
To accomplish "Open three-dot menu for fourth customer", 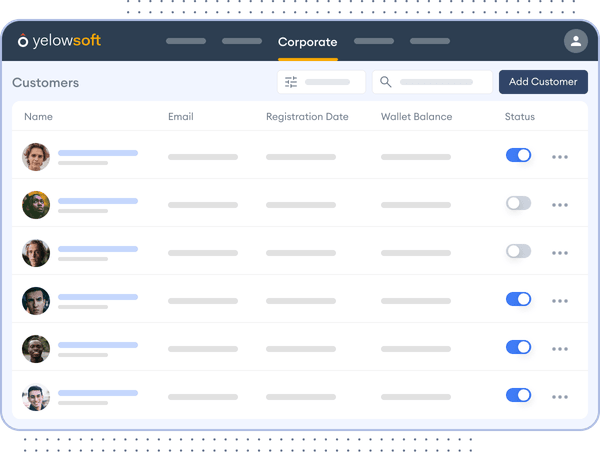I will tap(560, 301).
